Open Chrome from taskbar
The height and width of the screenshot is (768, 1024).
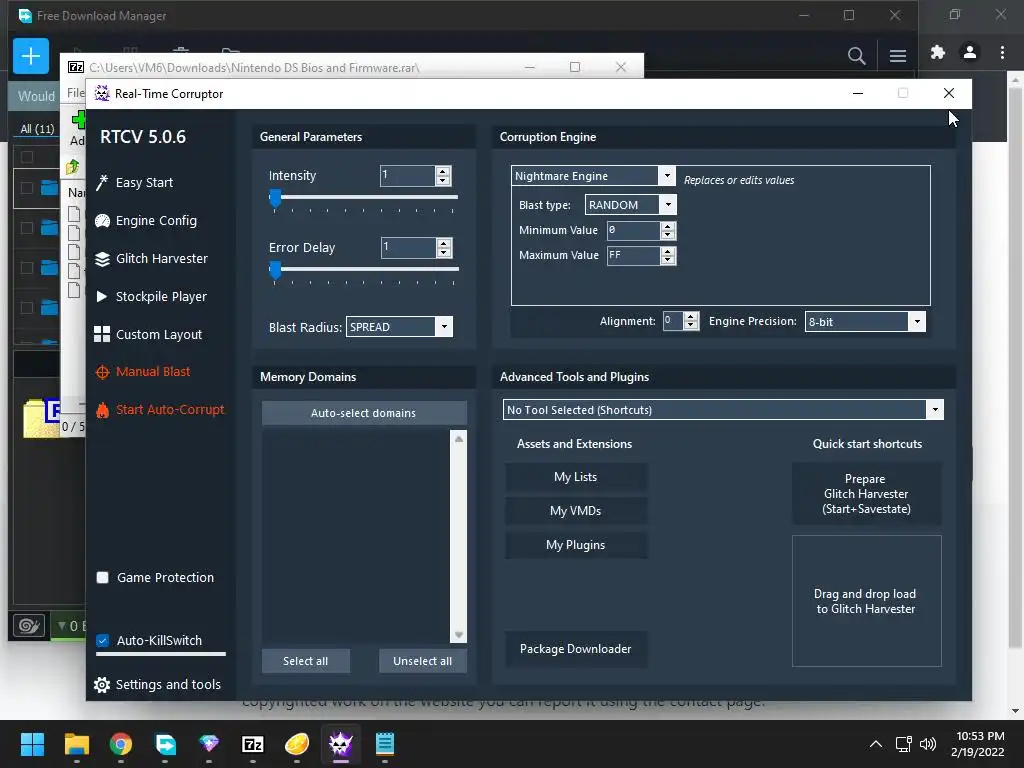tap(121, 744)
